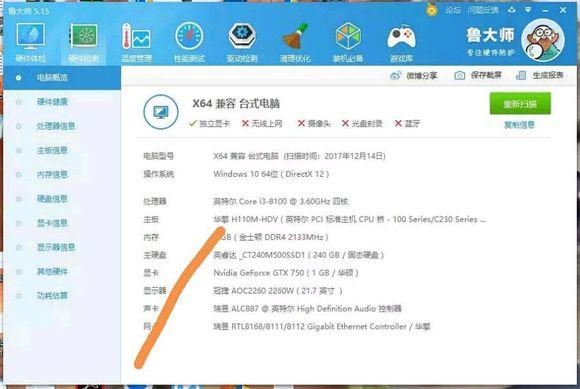
Task: Click the desktop computer circle icon
Action: [x=161, y=112]
